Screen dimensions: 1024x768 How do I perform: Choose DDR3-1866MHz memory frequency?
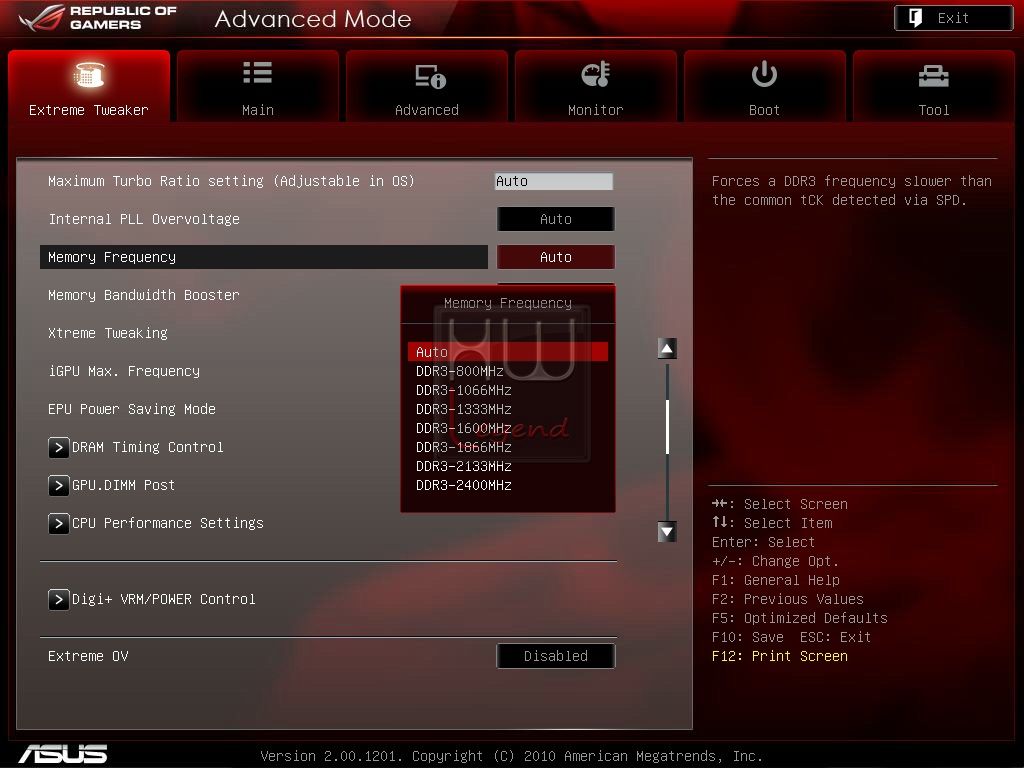click(x=464, y=447)
